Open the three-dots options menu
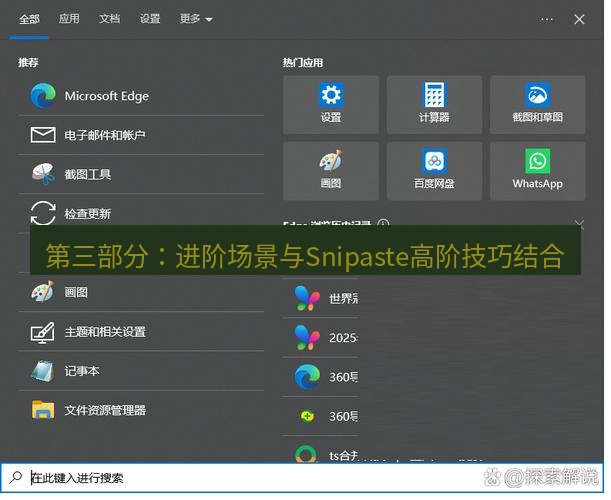Viewport: 611px width, 500px height. [547, 19]
